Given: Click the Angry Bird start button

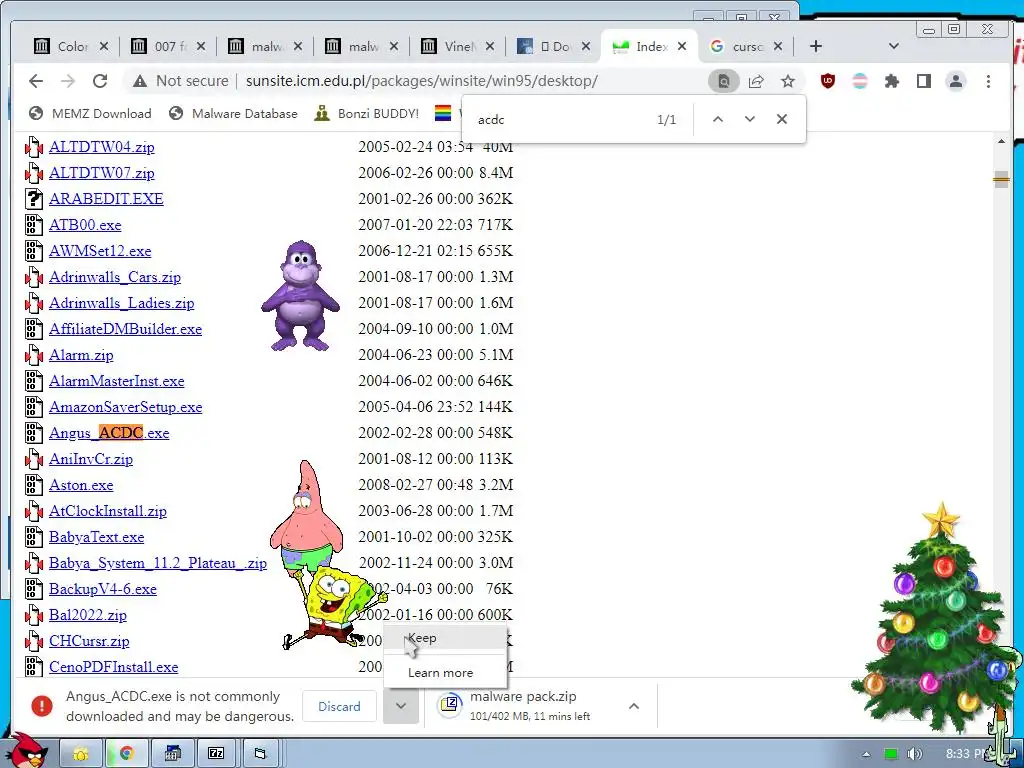Looking at the screenshot, I should coord(27,750).
